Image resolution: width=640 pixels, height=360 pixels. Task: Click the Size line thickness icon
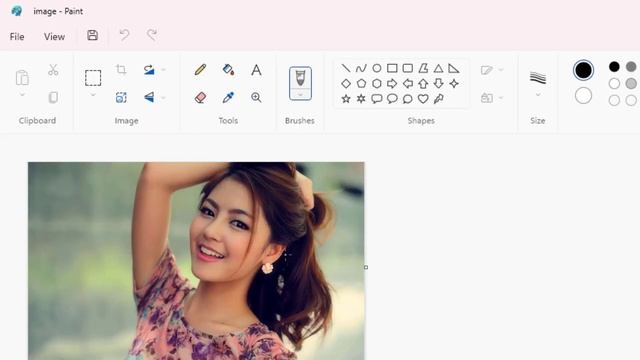[538, 77]
